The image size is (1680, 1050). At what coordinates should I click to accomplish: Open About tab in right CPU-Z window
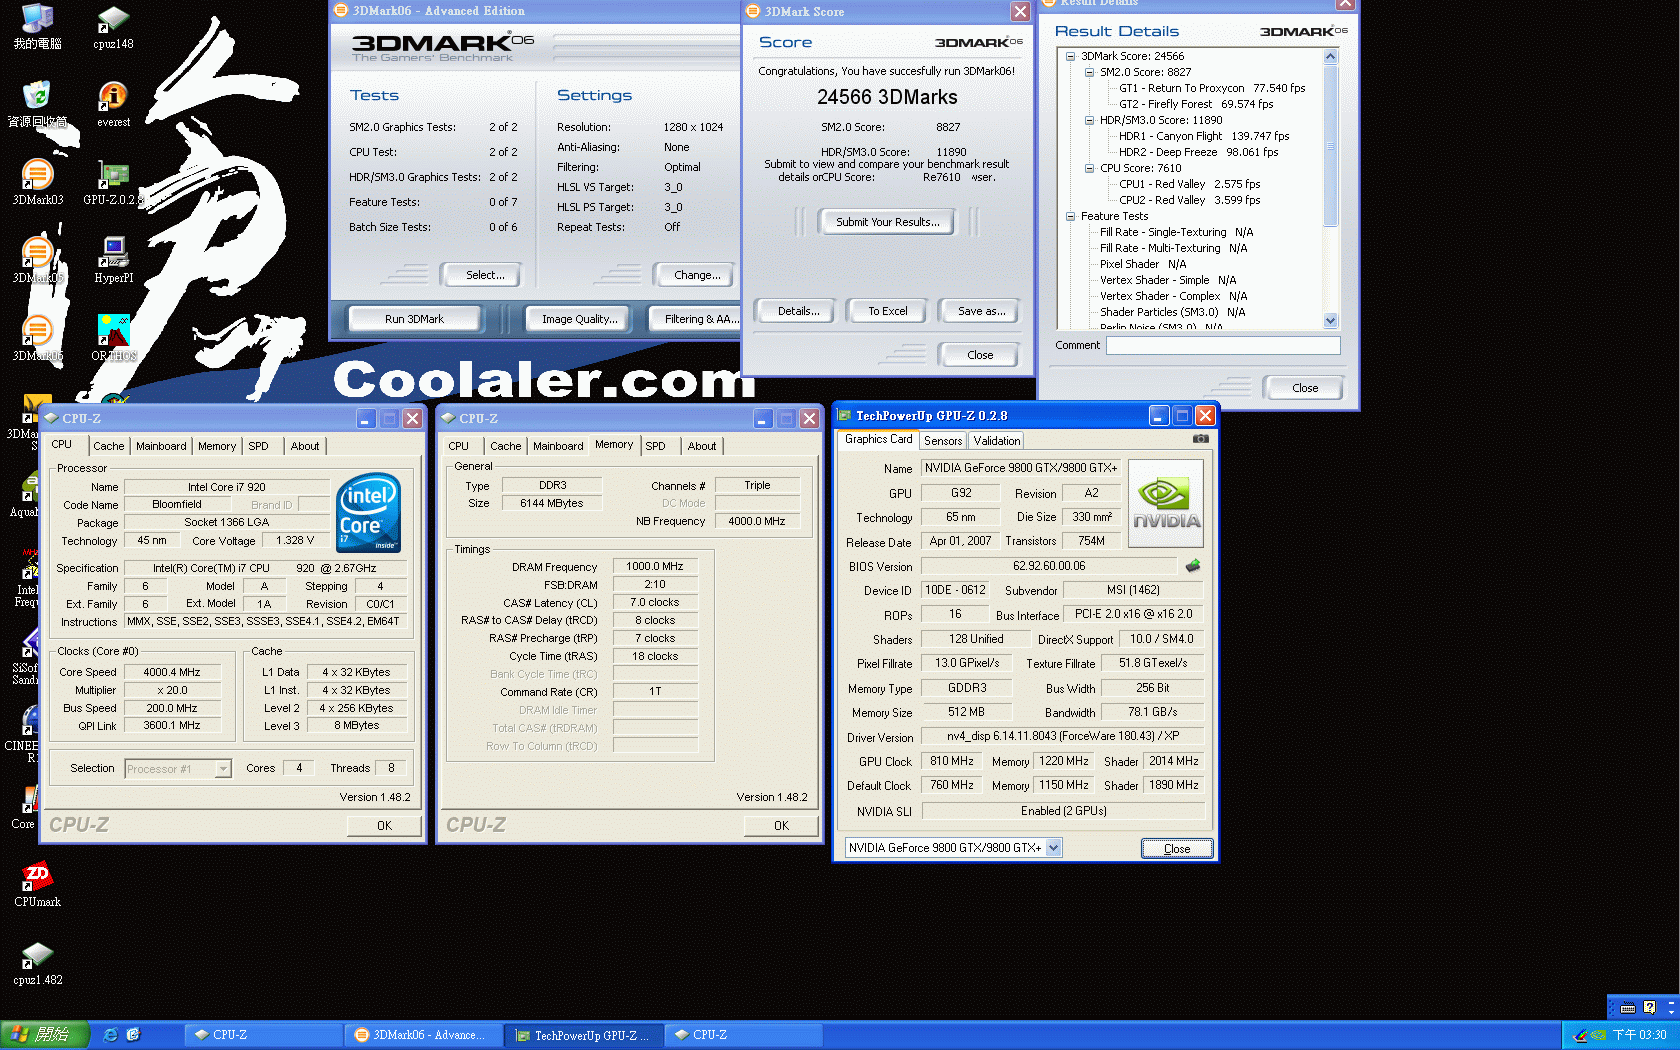702,446
